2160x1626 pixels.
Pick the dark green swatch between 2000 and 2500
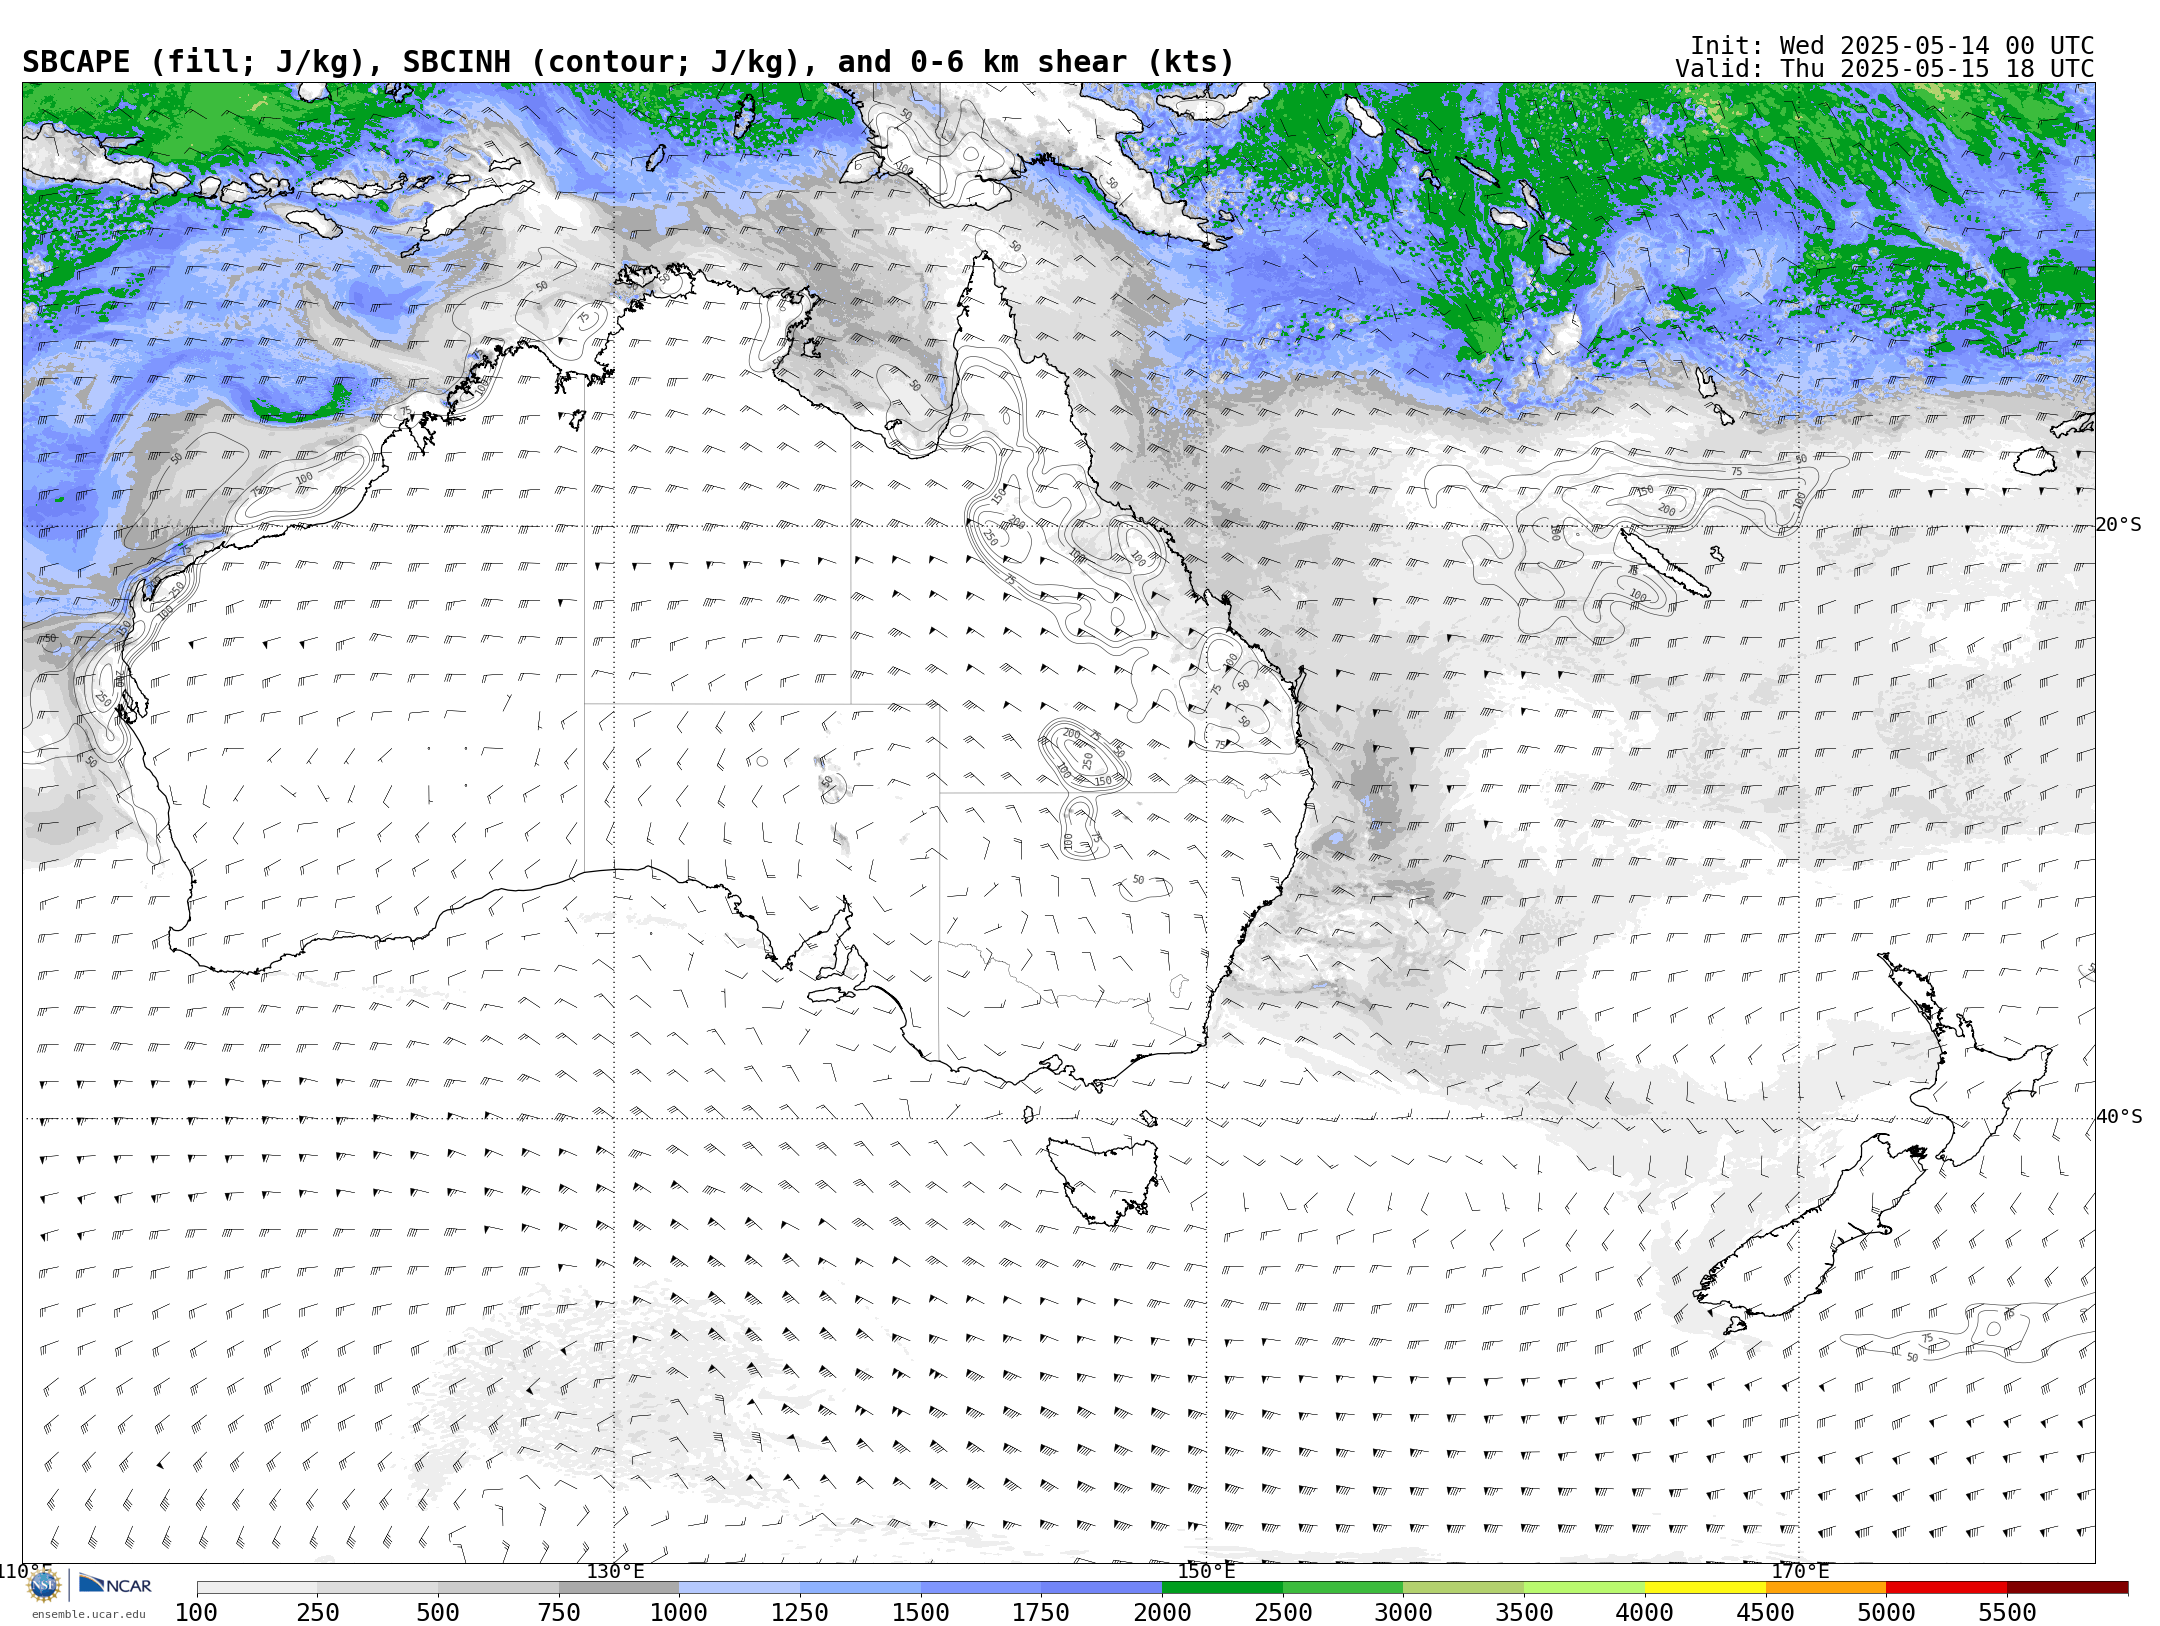[1222, 1588]
